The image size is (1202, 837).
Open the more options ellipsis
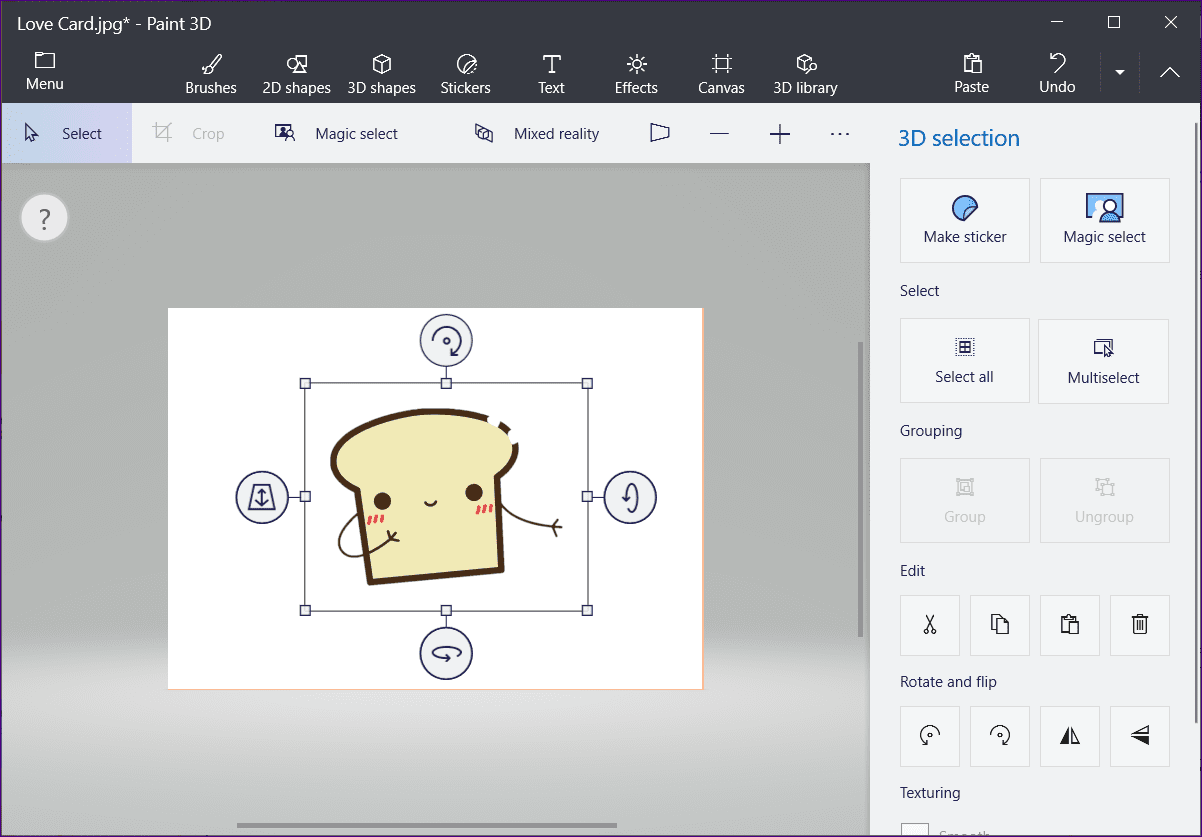point(840,133)
